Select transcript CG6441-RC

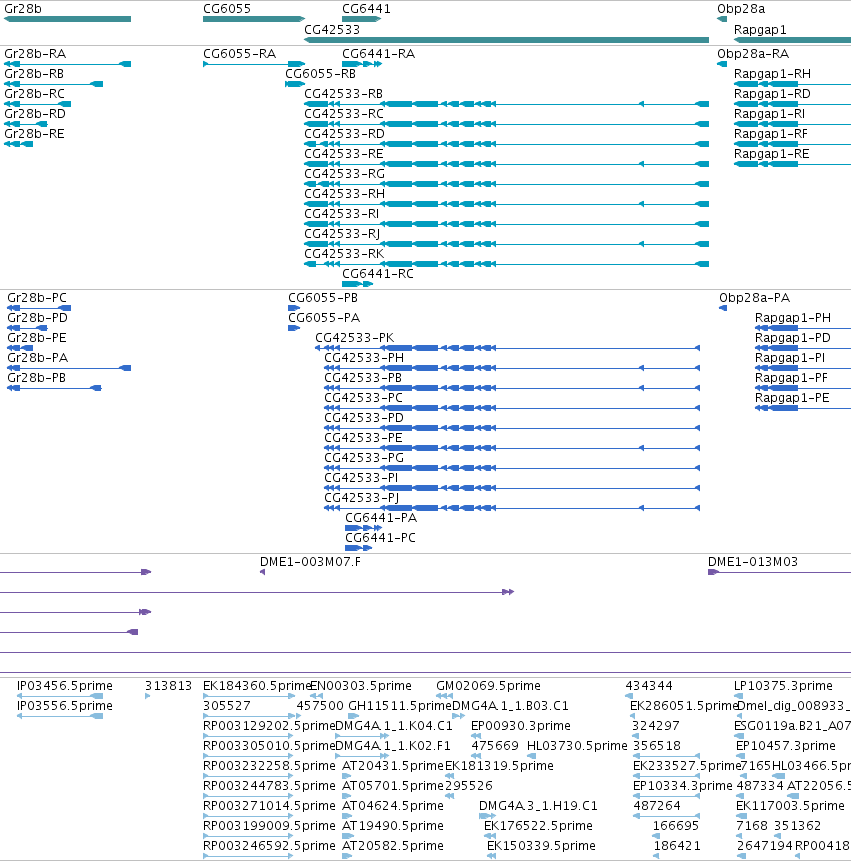tap(378, 274)
